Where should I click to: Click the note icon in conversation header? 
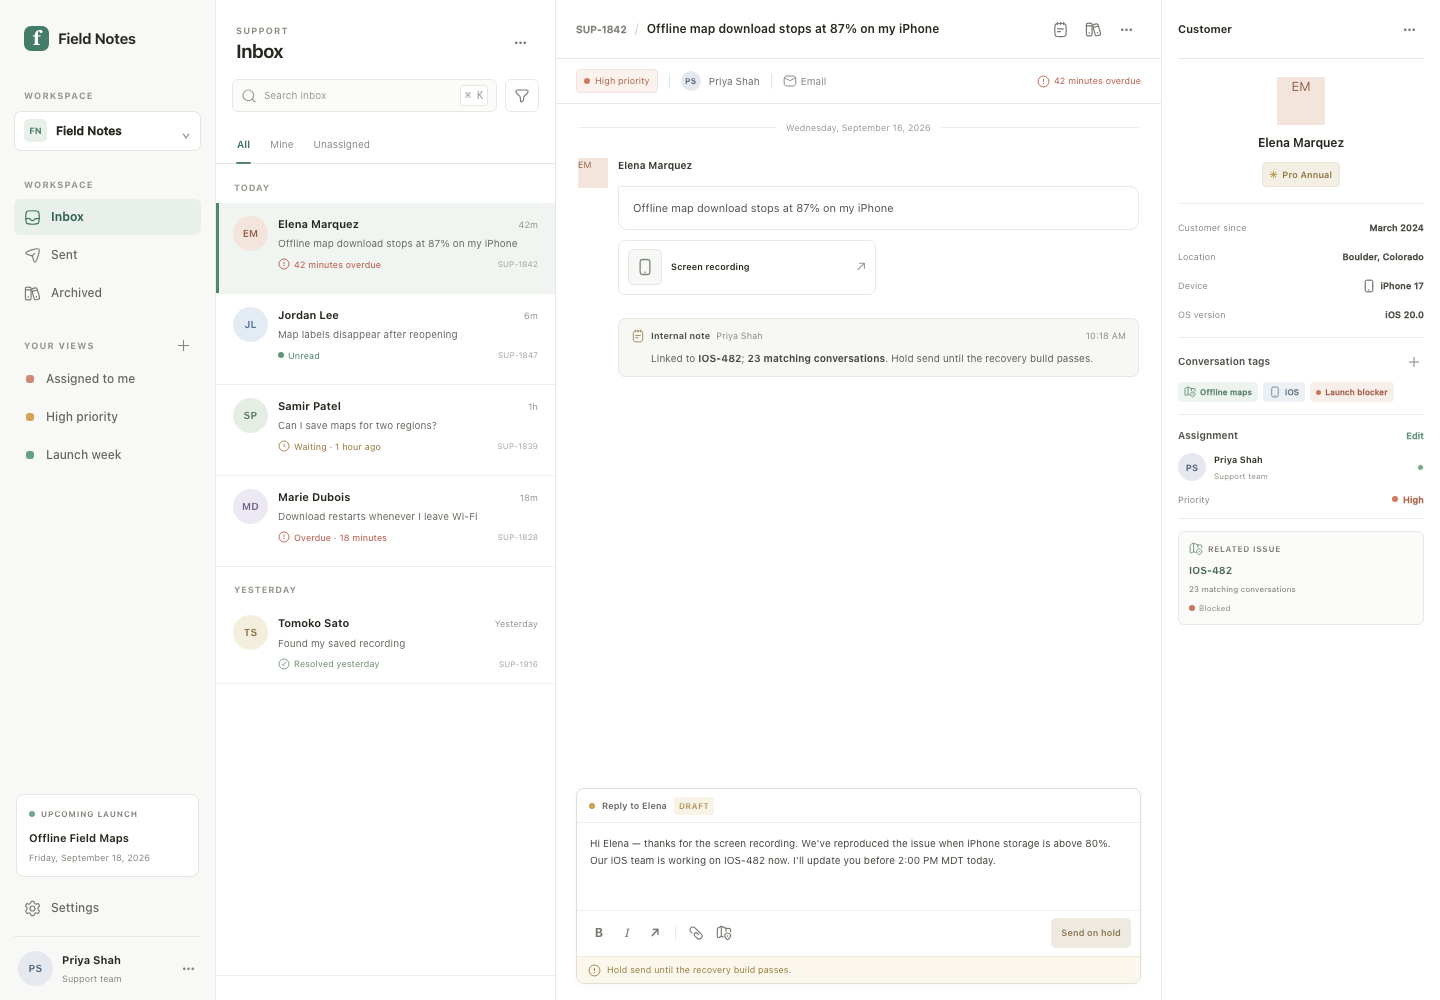click(1061, 30)
